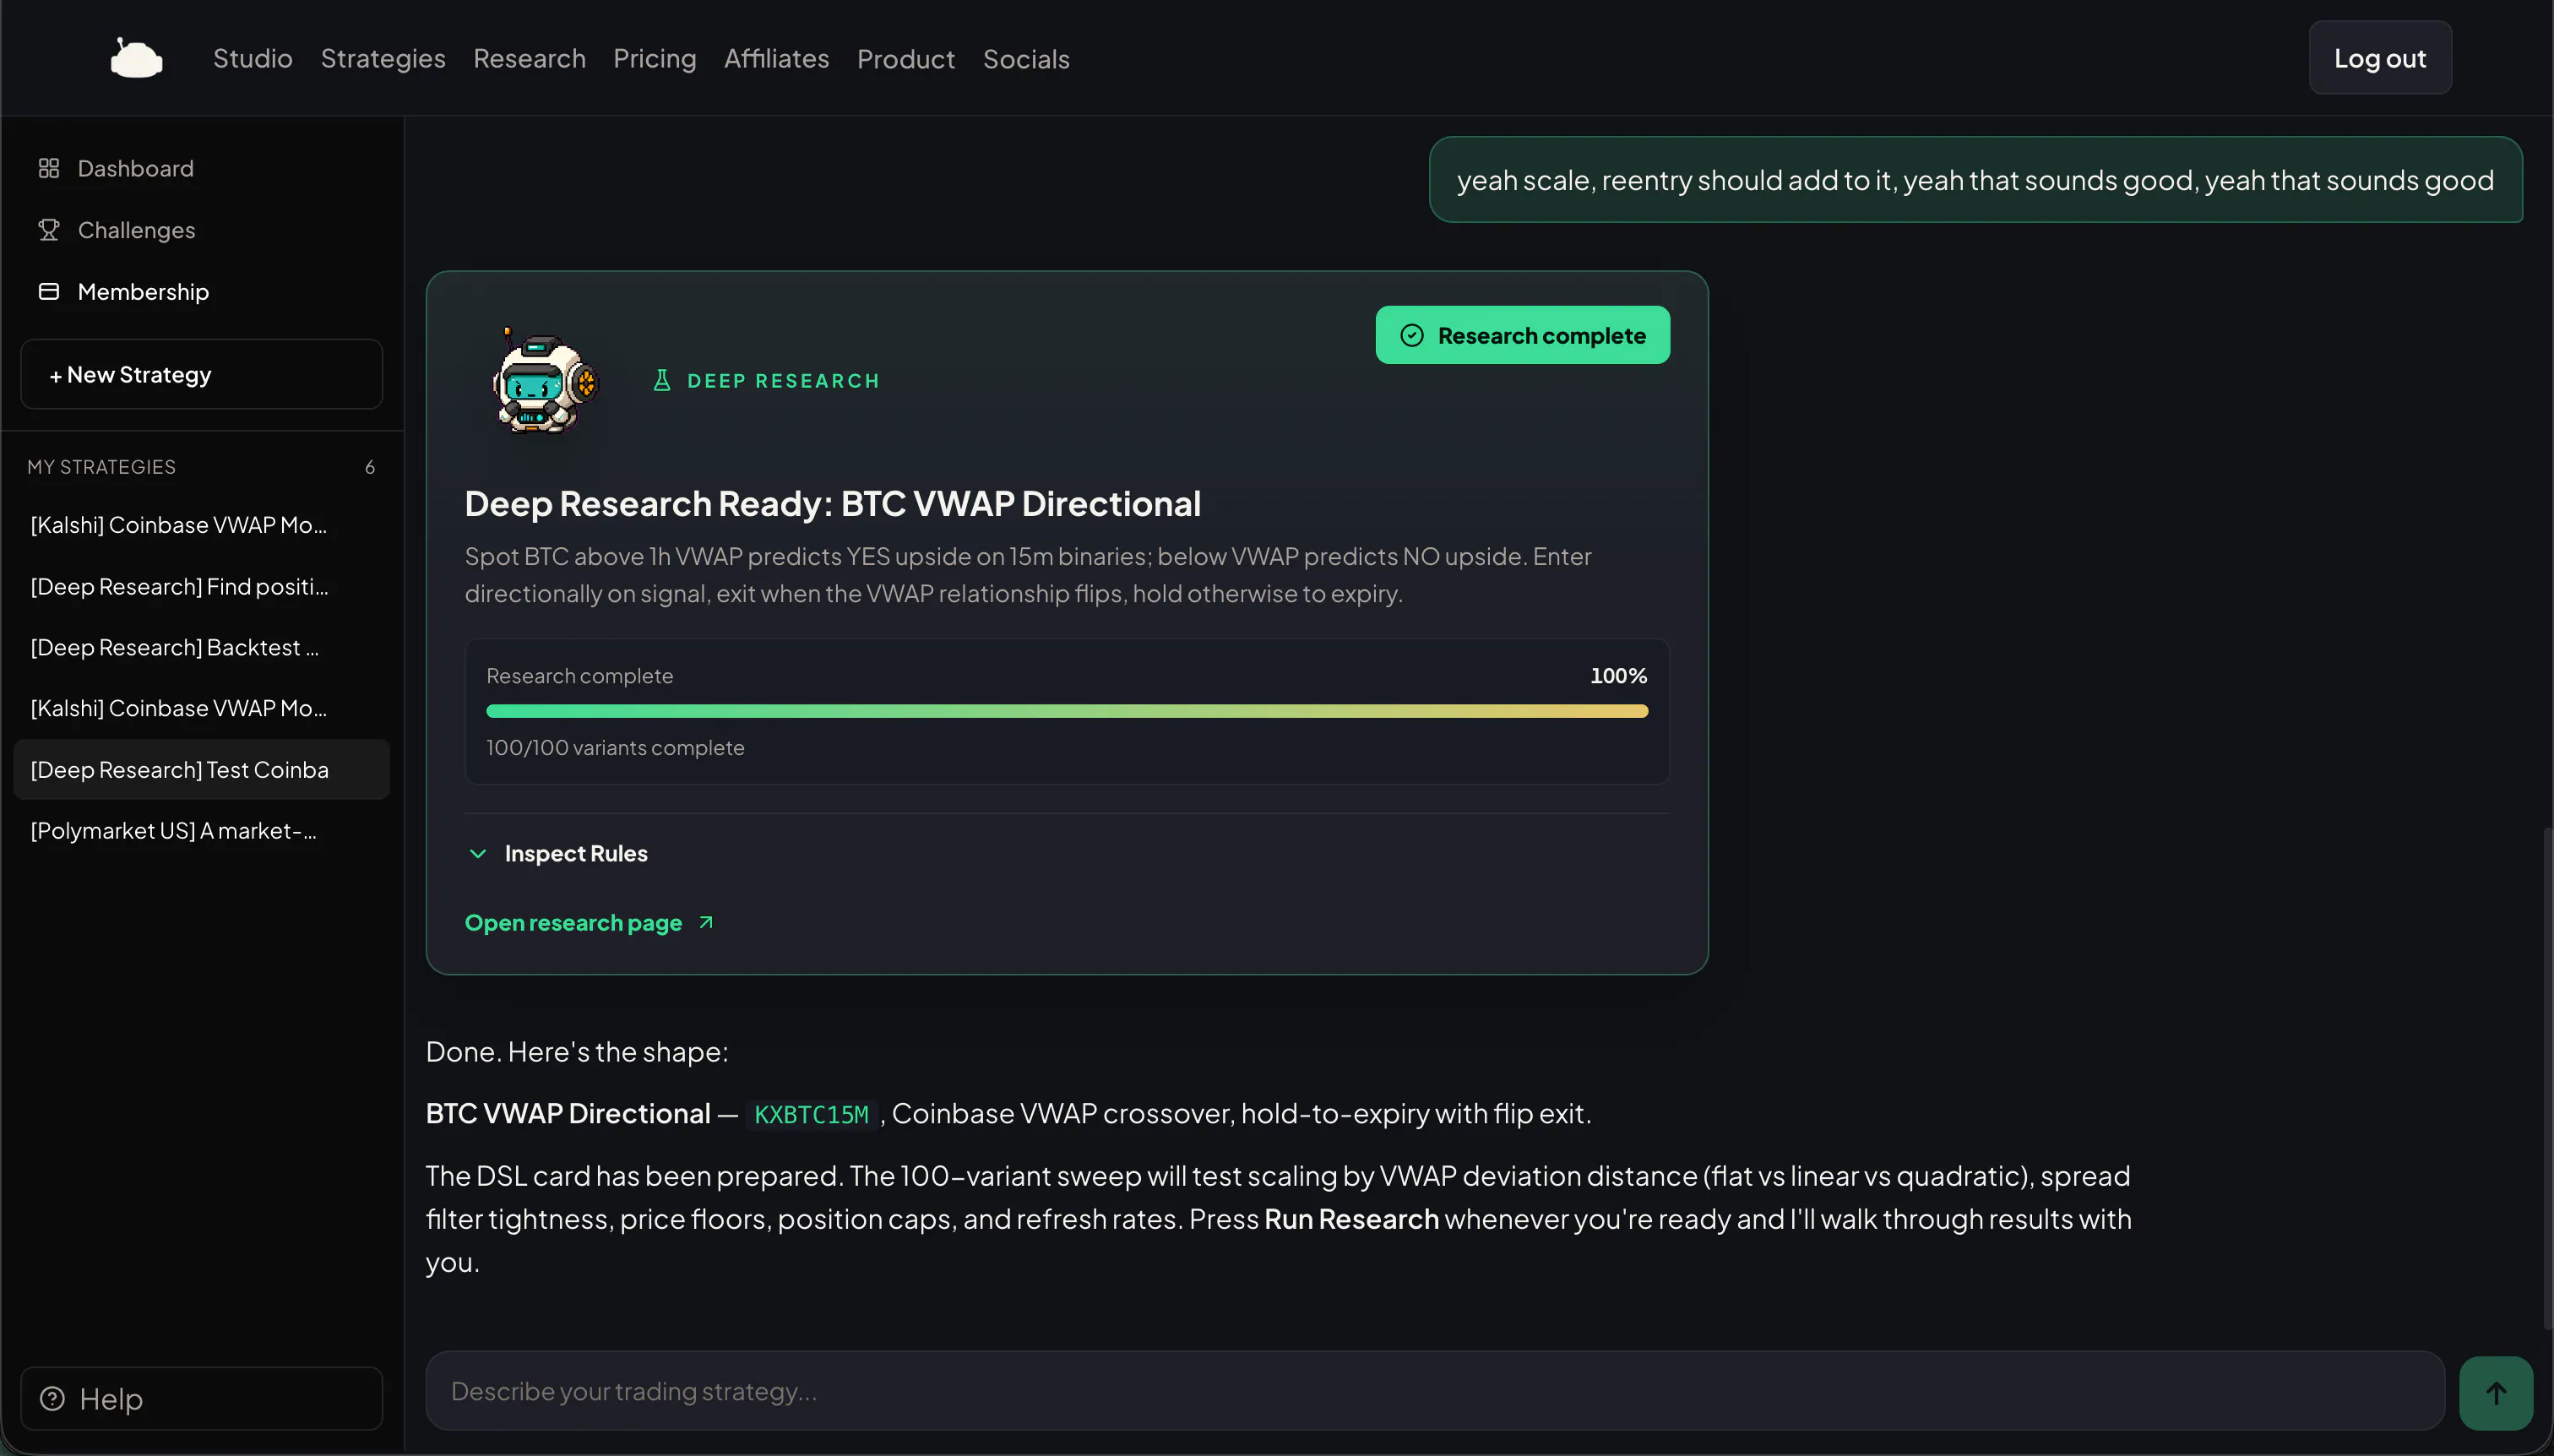This screenshot has height=1456, width=2554.
Task: Click the Research complete badge
Action: [1522, 335]
